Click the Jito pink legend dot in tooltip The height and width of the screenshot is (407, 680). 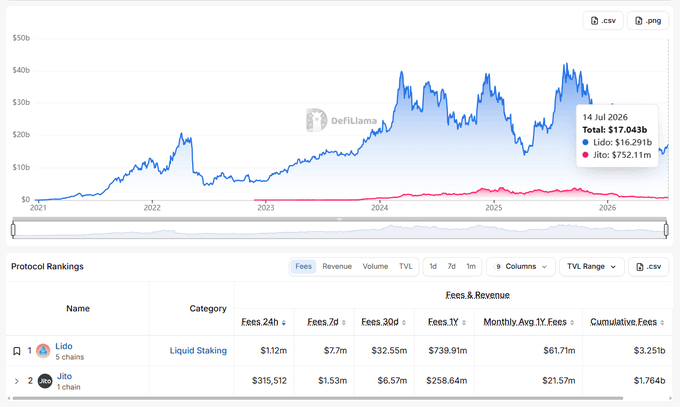point(585,155)
